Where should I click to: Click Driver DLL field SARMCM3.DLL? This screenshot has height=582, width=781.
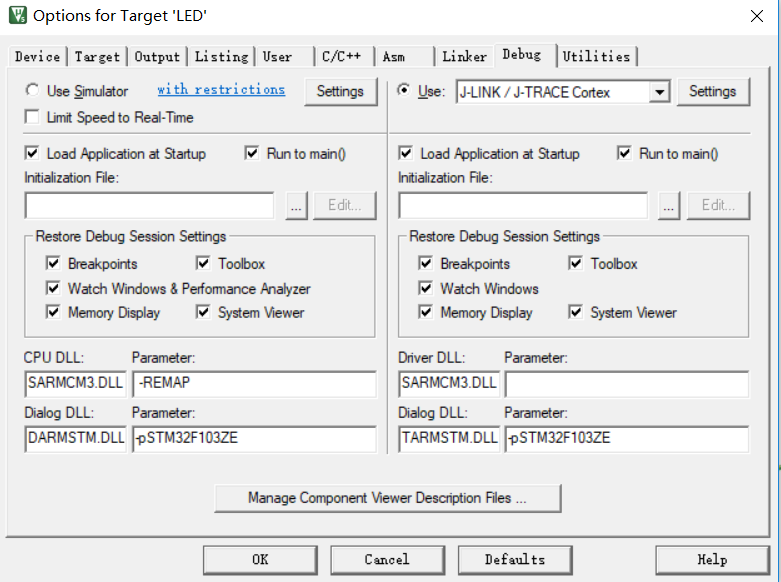[x=449, y=383]
